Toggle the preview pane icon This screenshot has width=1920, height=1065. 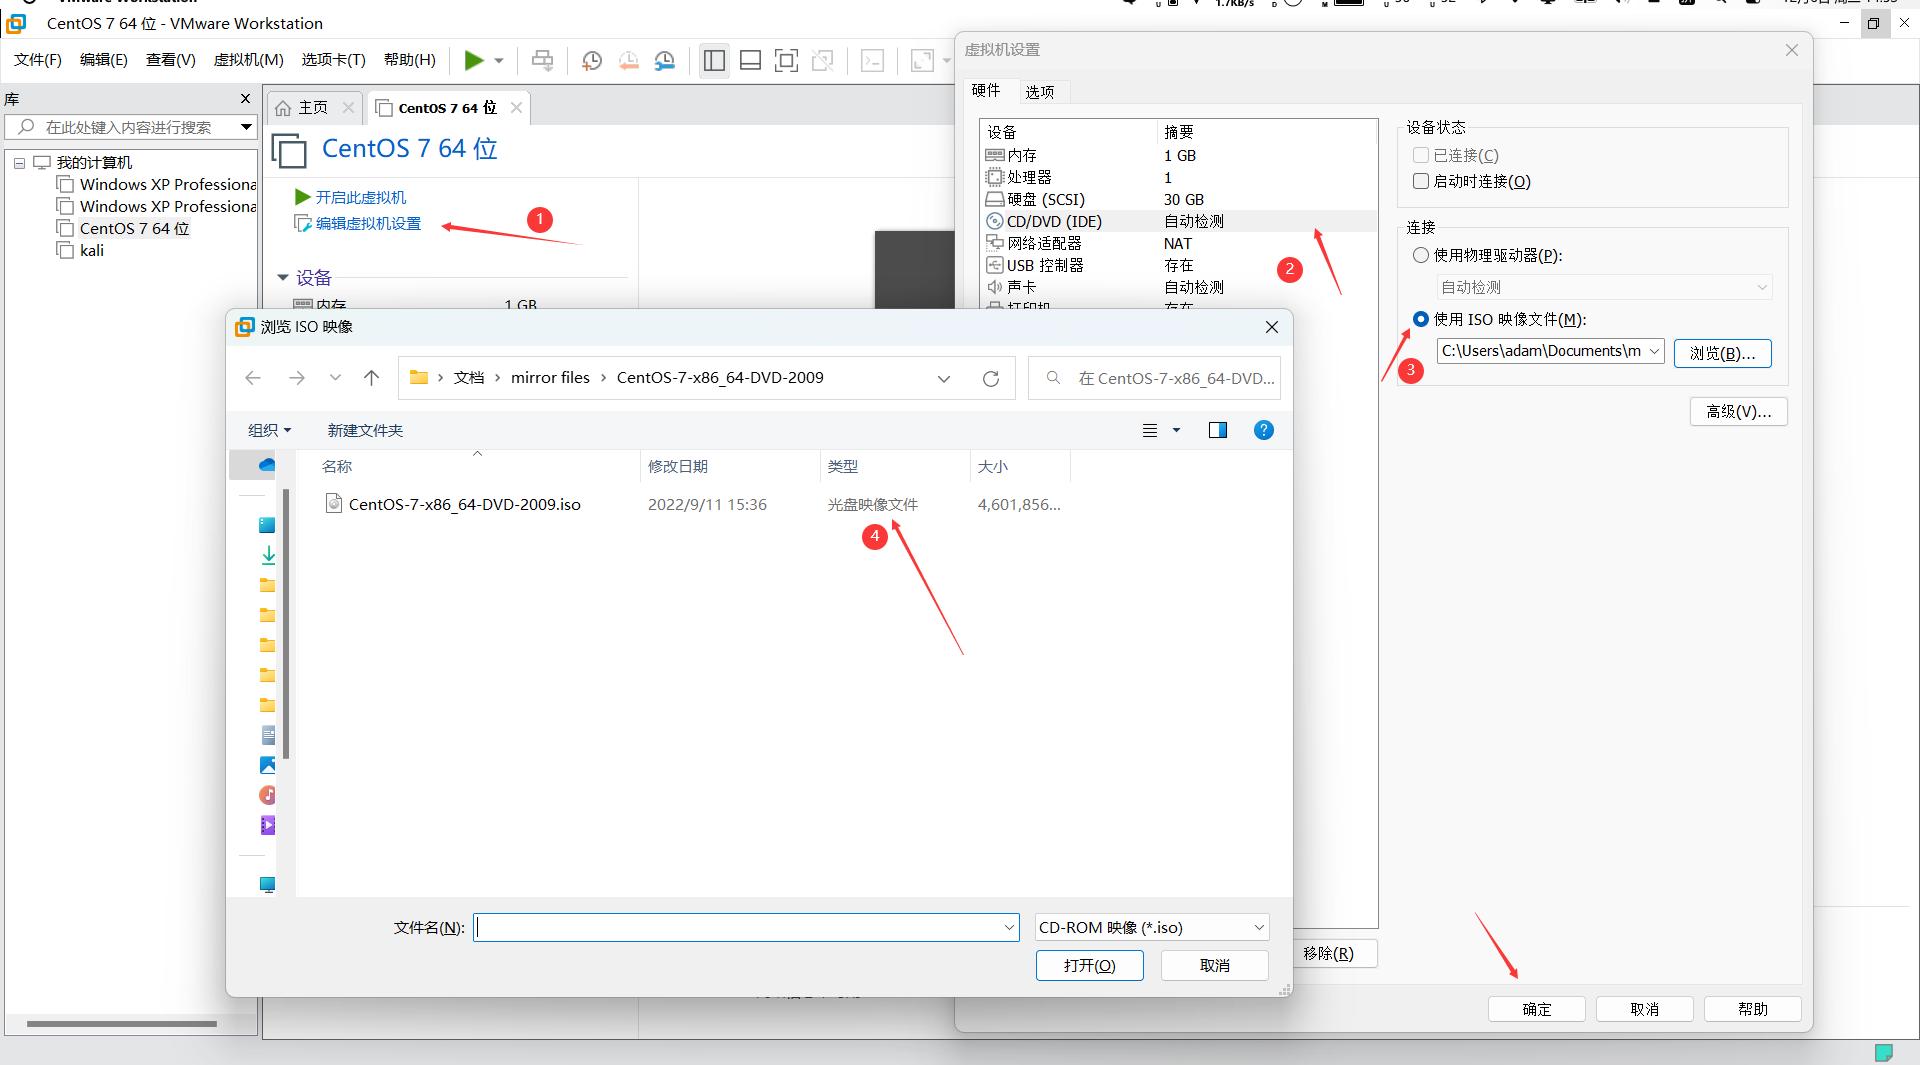[x=1218, y=430]
